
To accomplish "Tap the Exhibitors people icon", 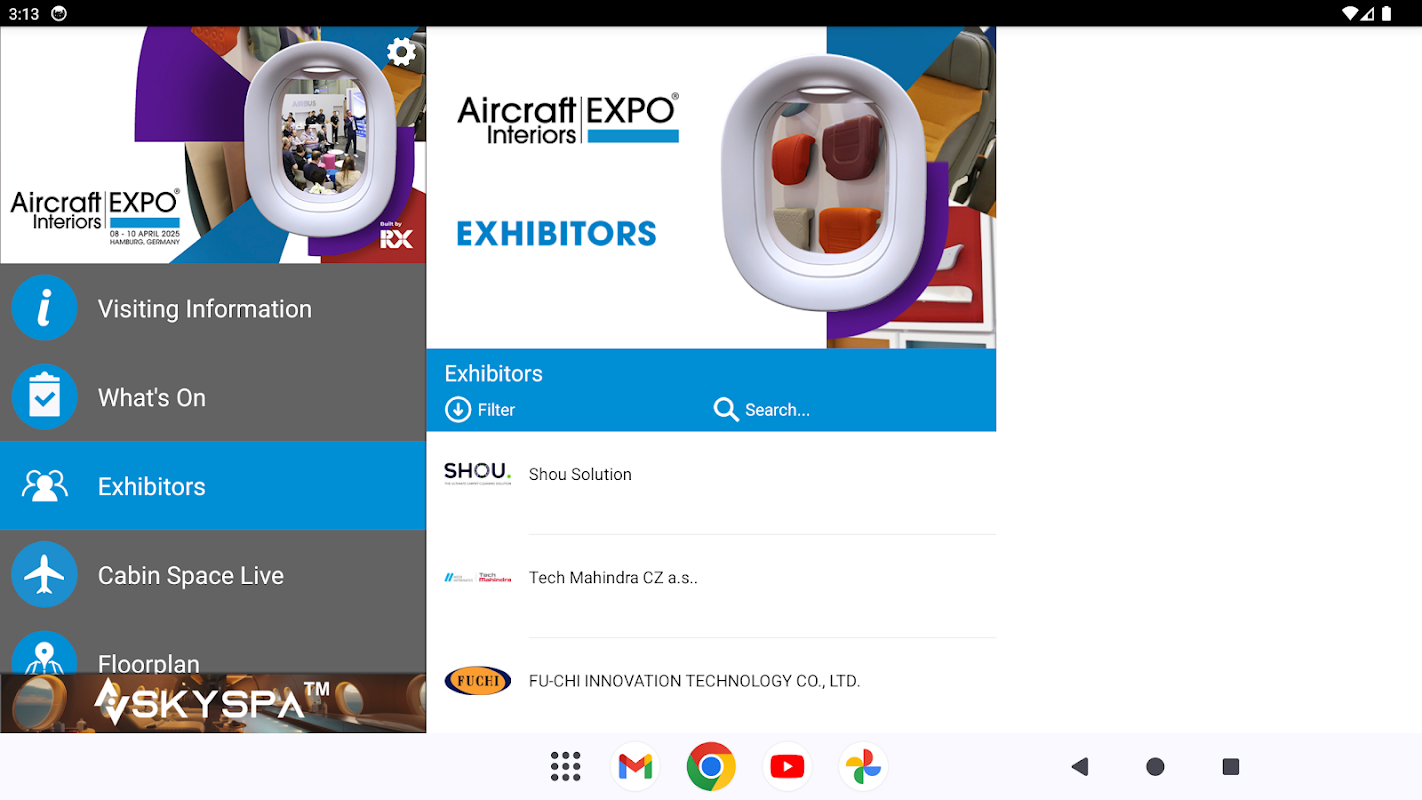I will 44,486.
